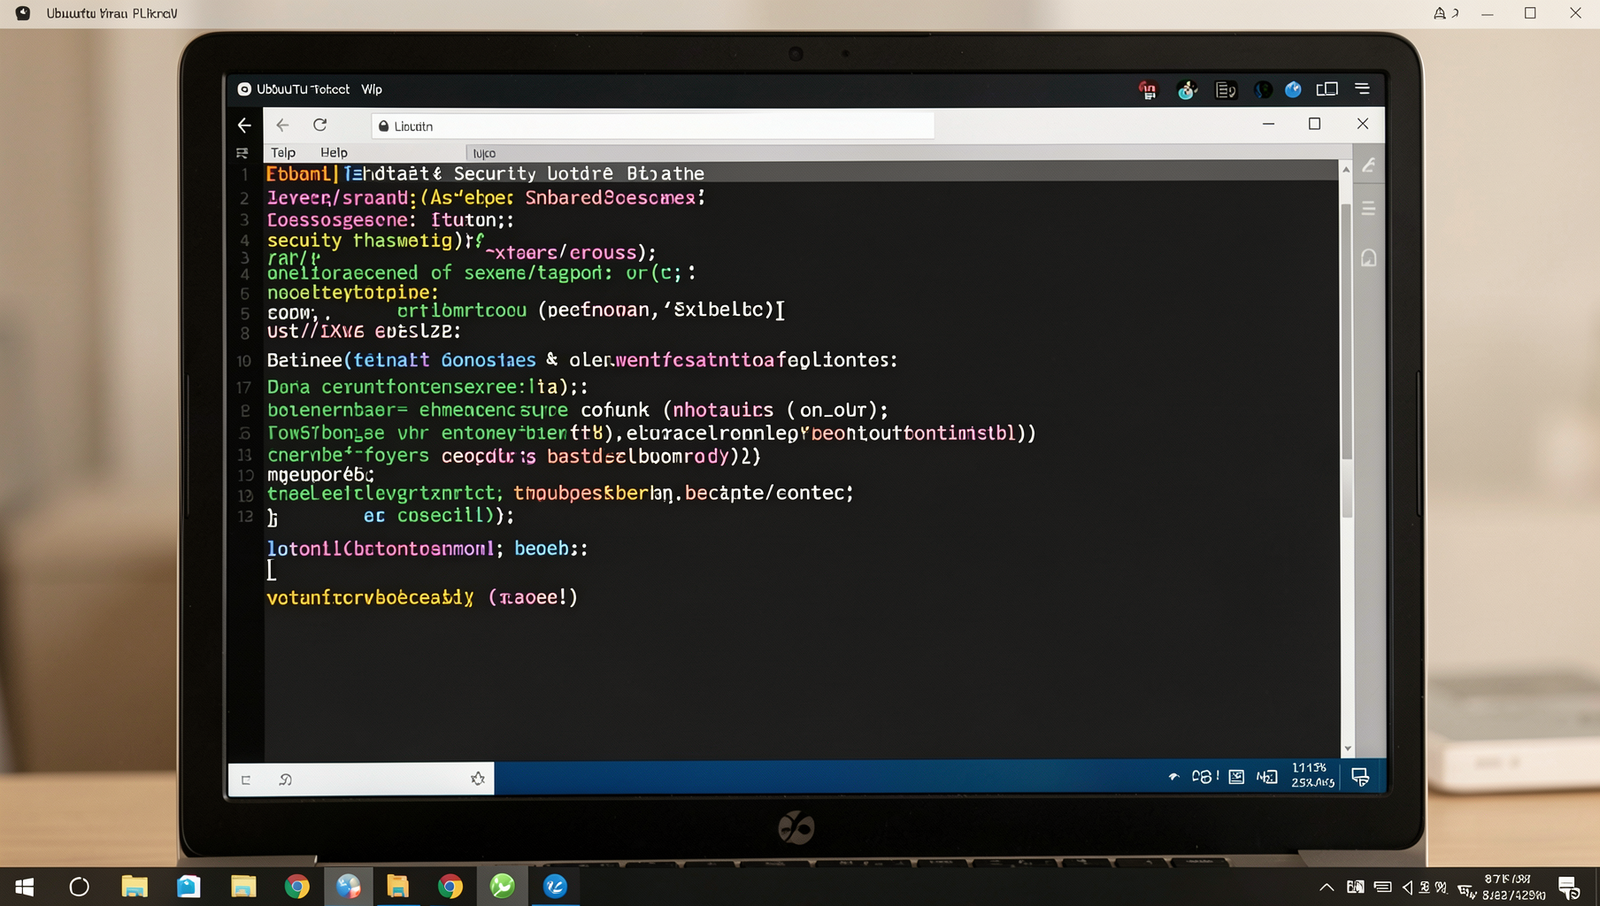The width and height of the screenshot is (1600, 906).
Task: Click the three-lines icon in the right sidebar
Action: 1368,209
